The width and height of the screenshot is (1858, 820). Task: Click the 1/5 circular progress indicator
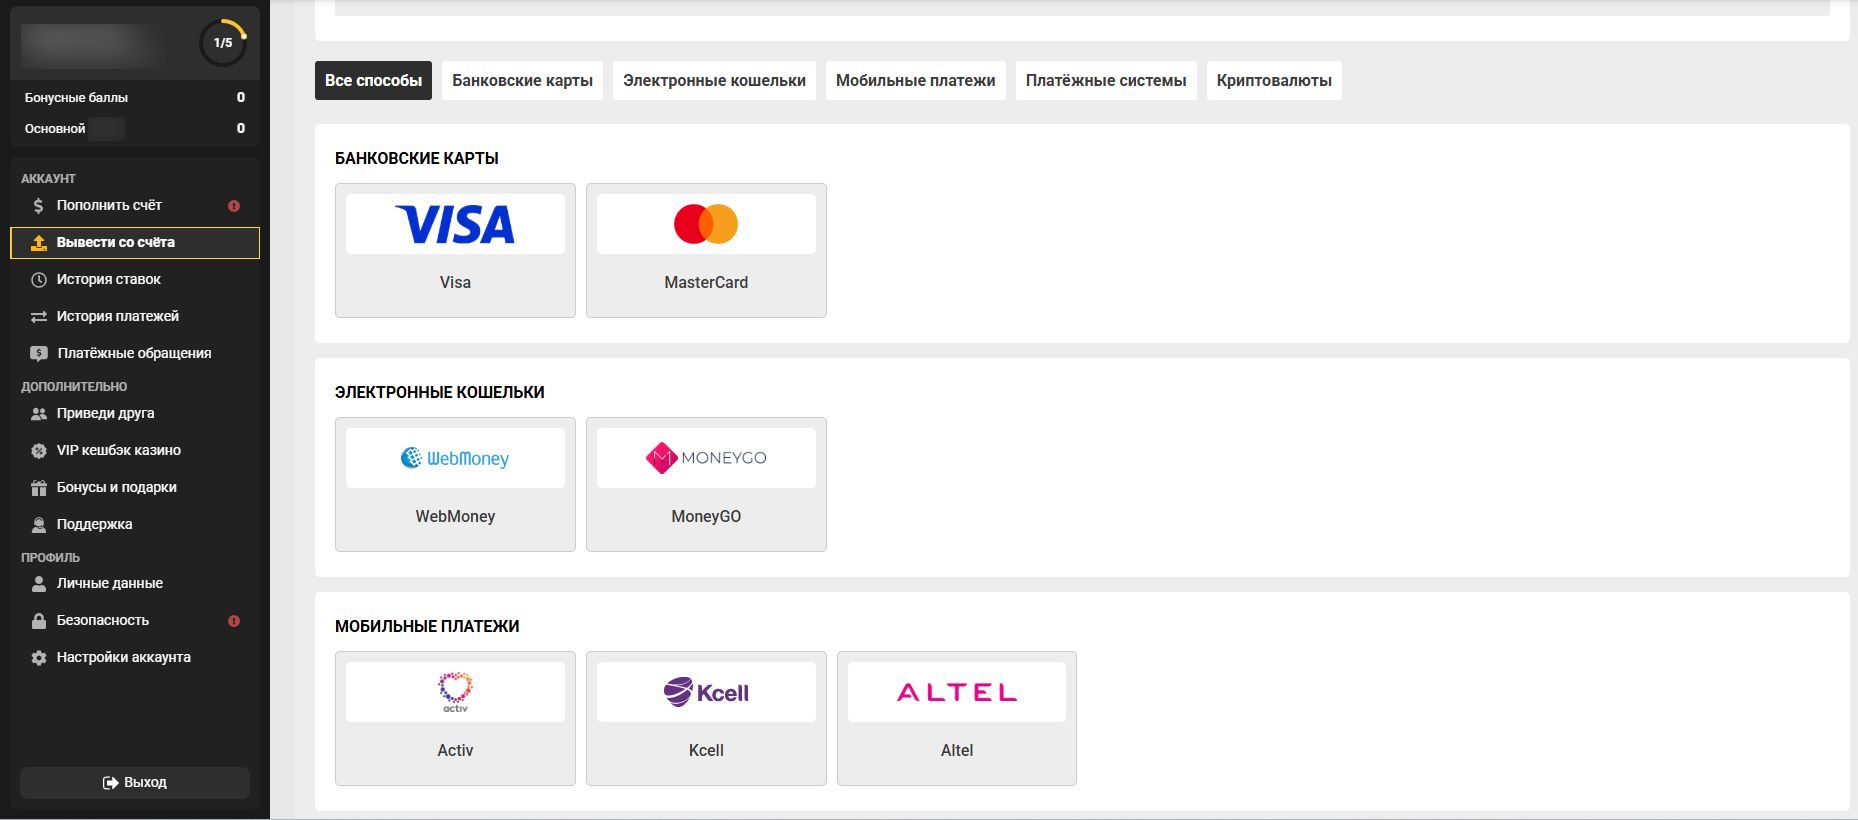tap(223, 43)
